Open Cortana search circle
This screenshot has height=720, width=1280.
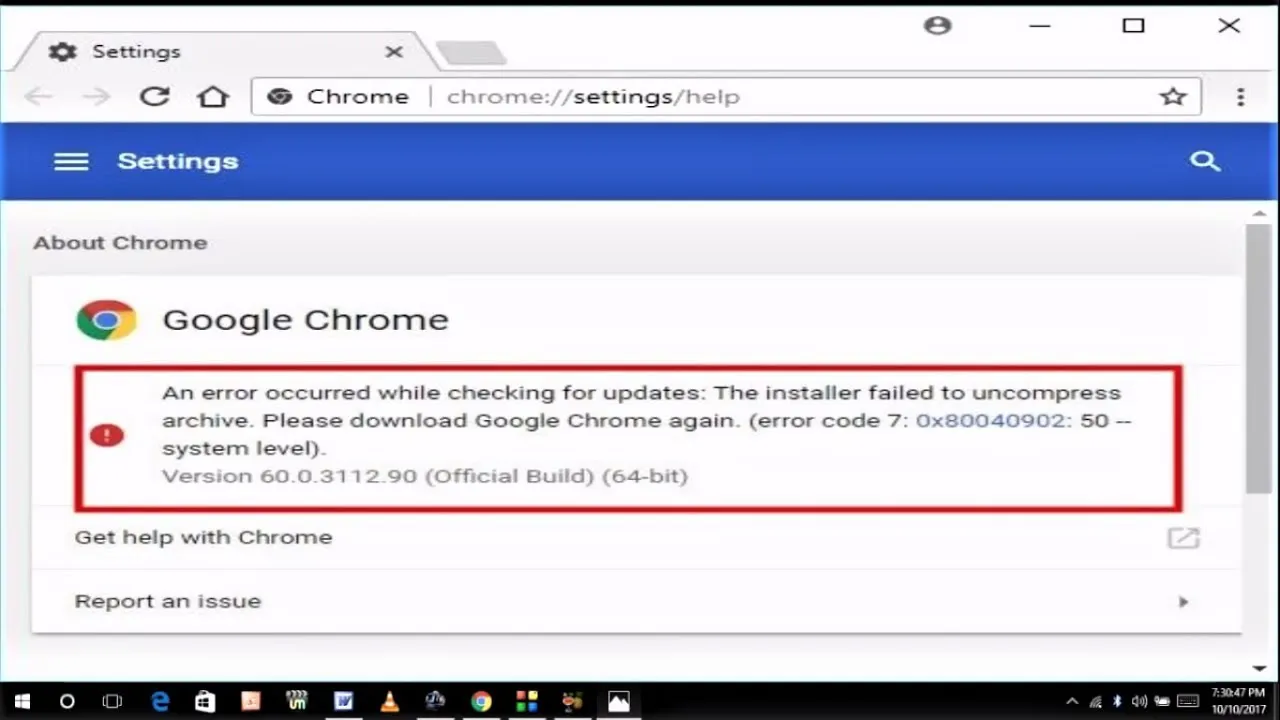coord(67,702)
